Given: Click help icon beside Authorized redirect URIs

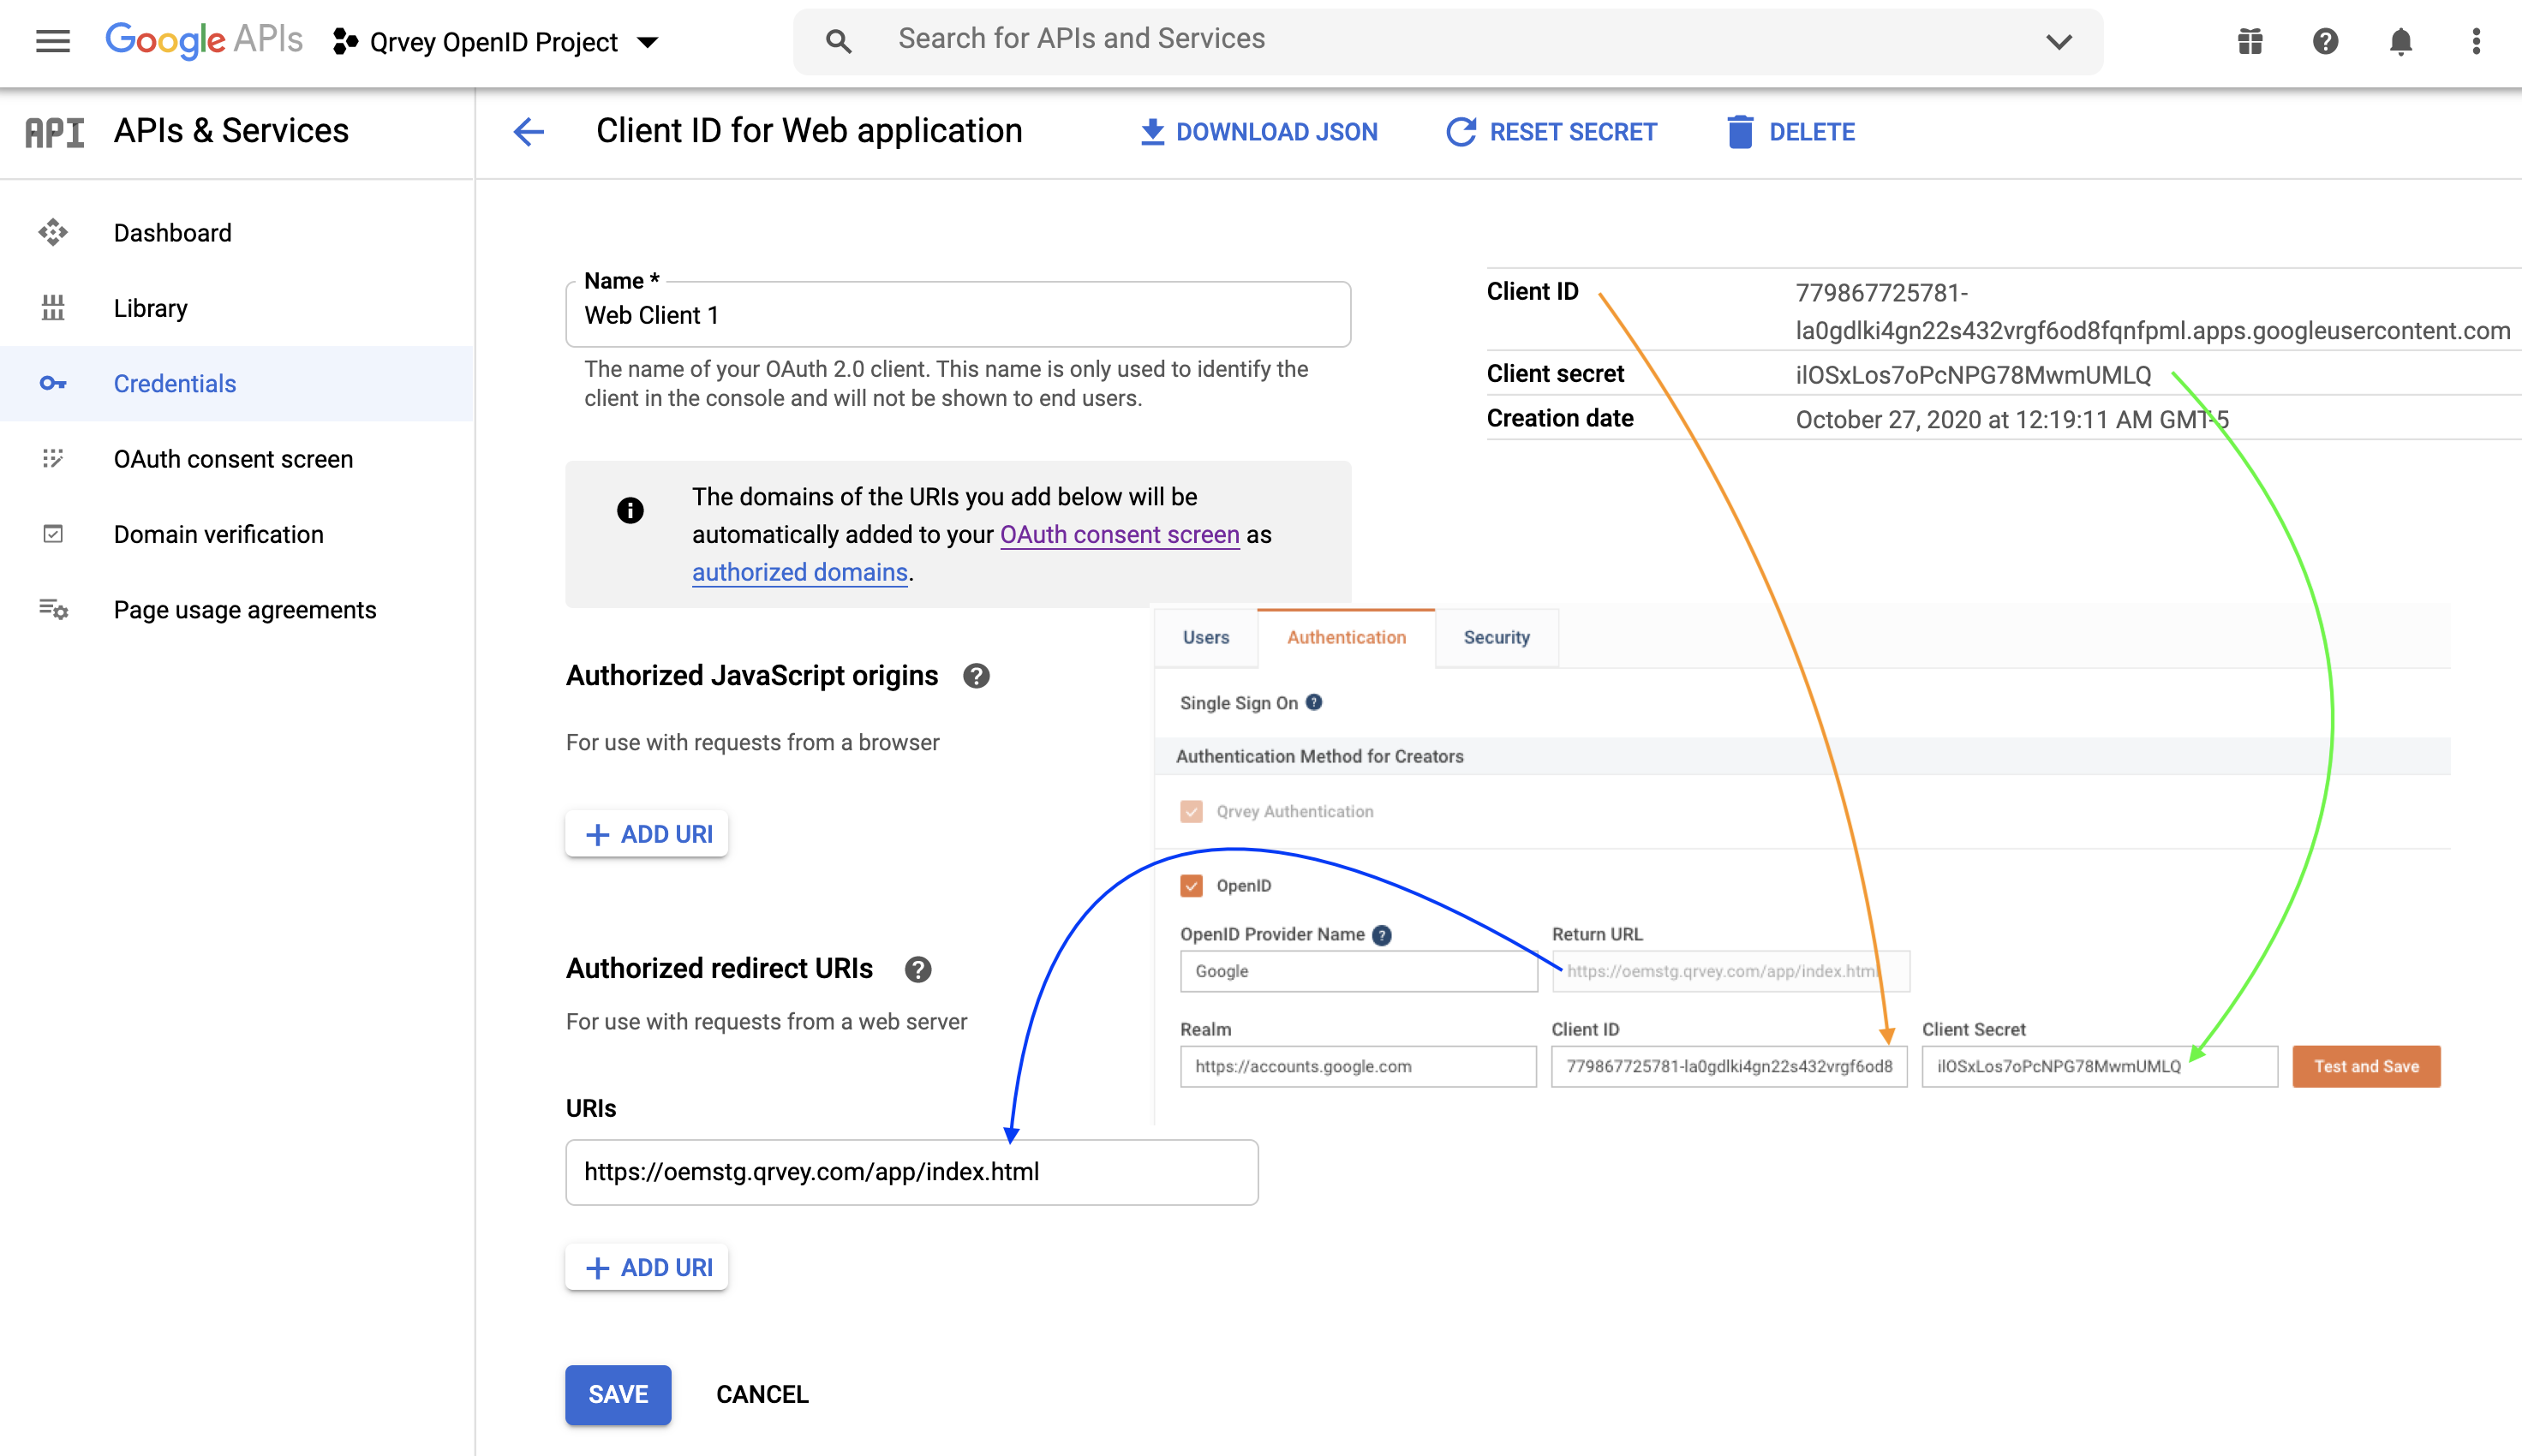Looking at the screenshot, I should [917, 969].
